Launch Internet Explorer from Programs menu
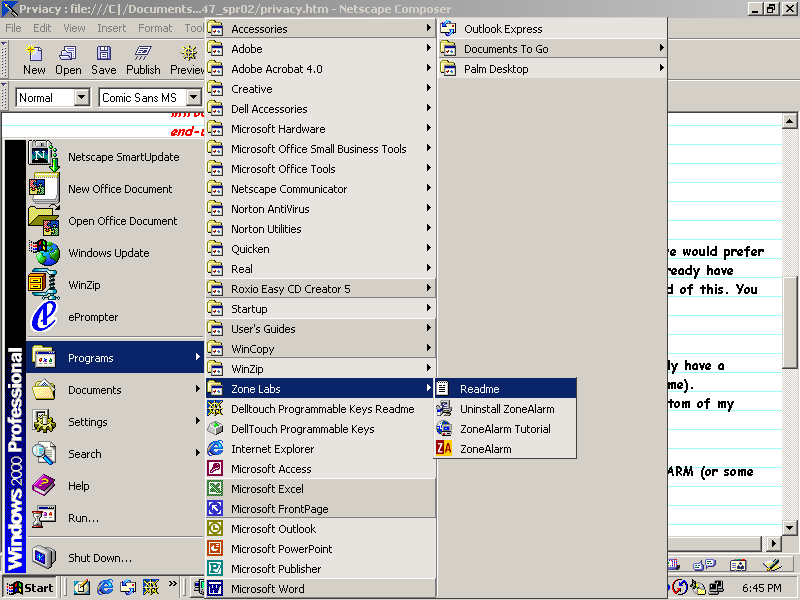 [x=321, y=449]
